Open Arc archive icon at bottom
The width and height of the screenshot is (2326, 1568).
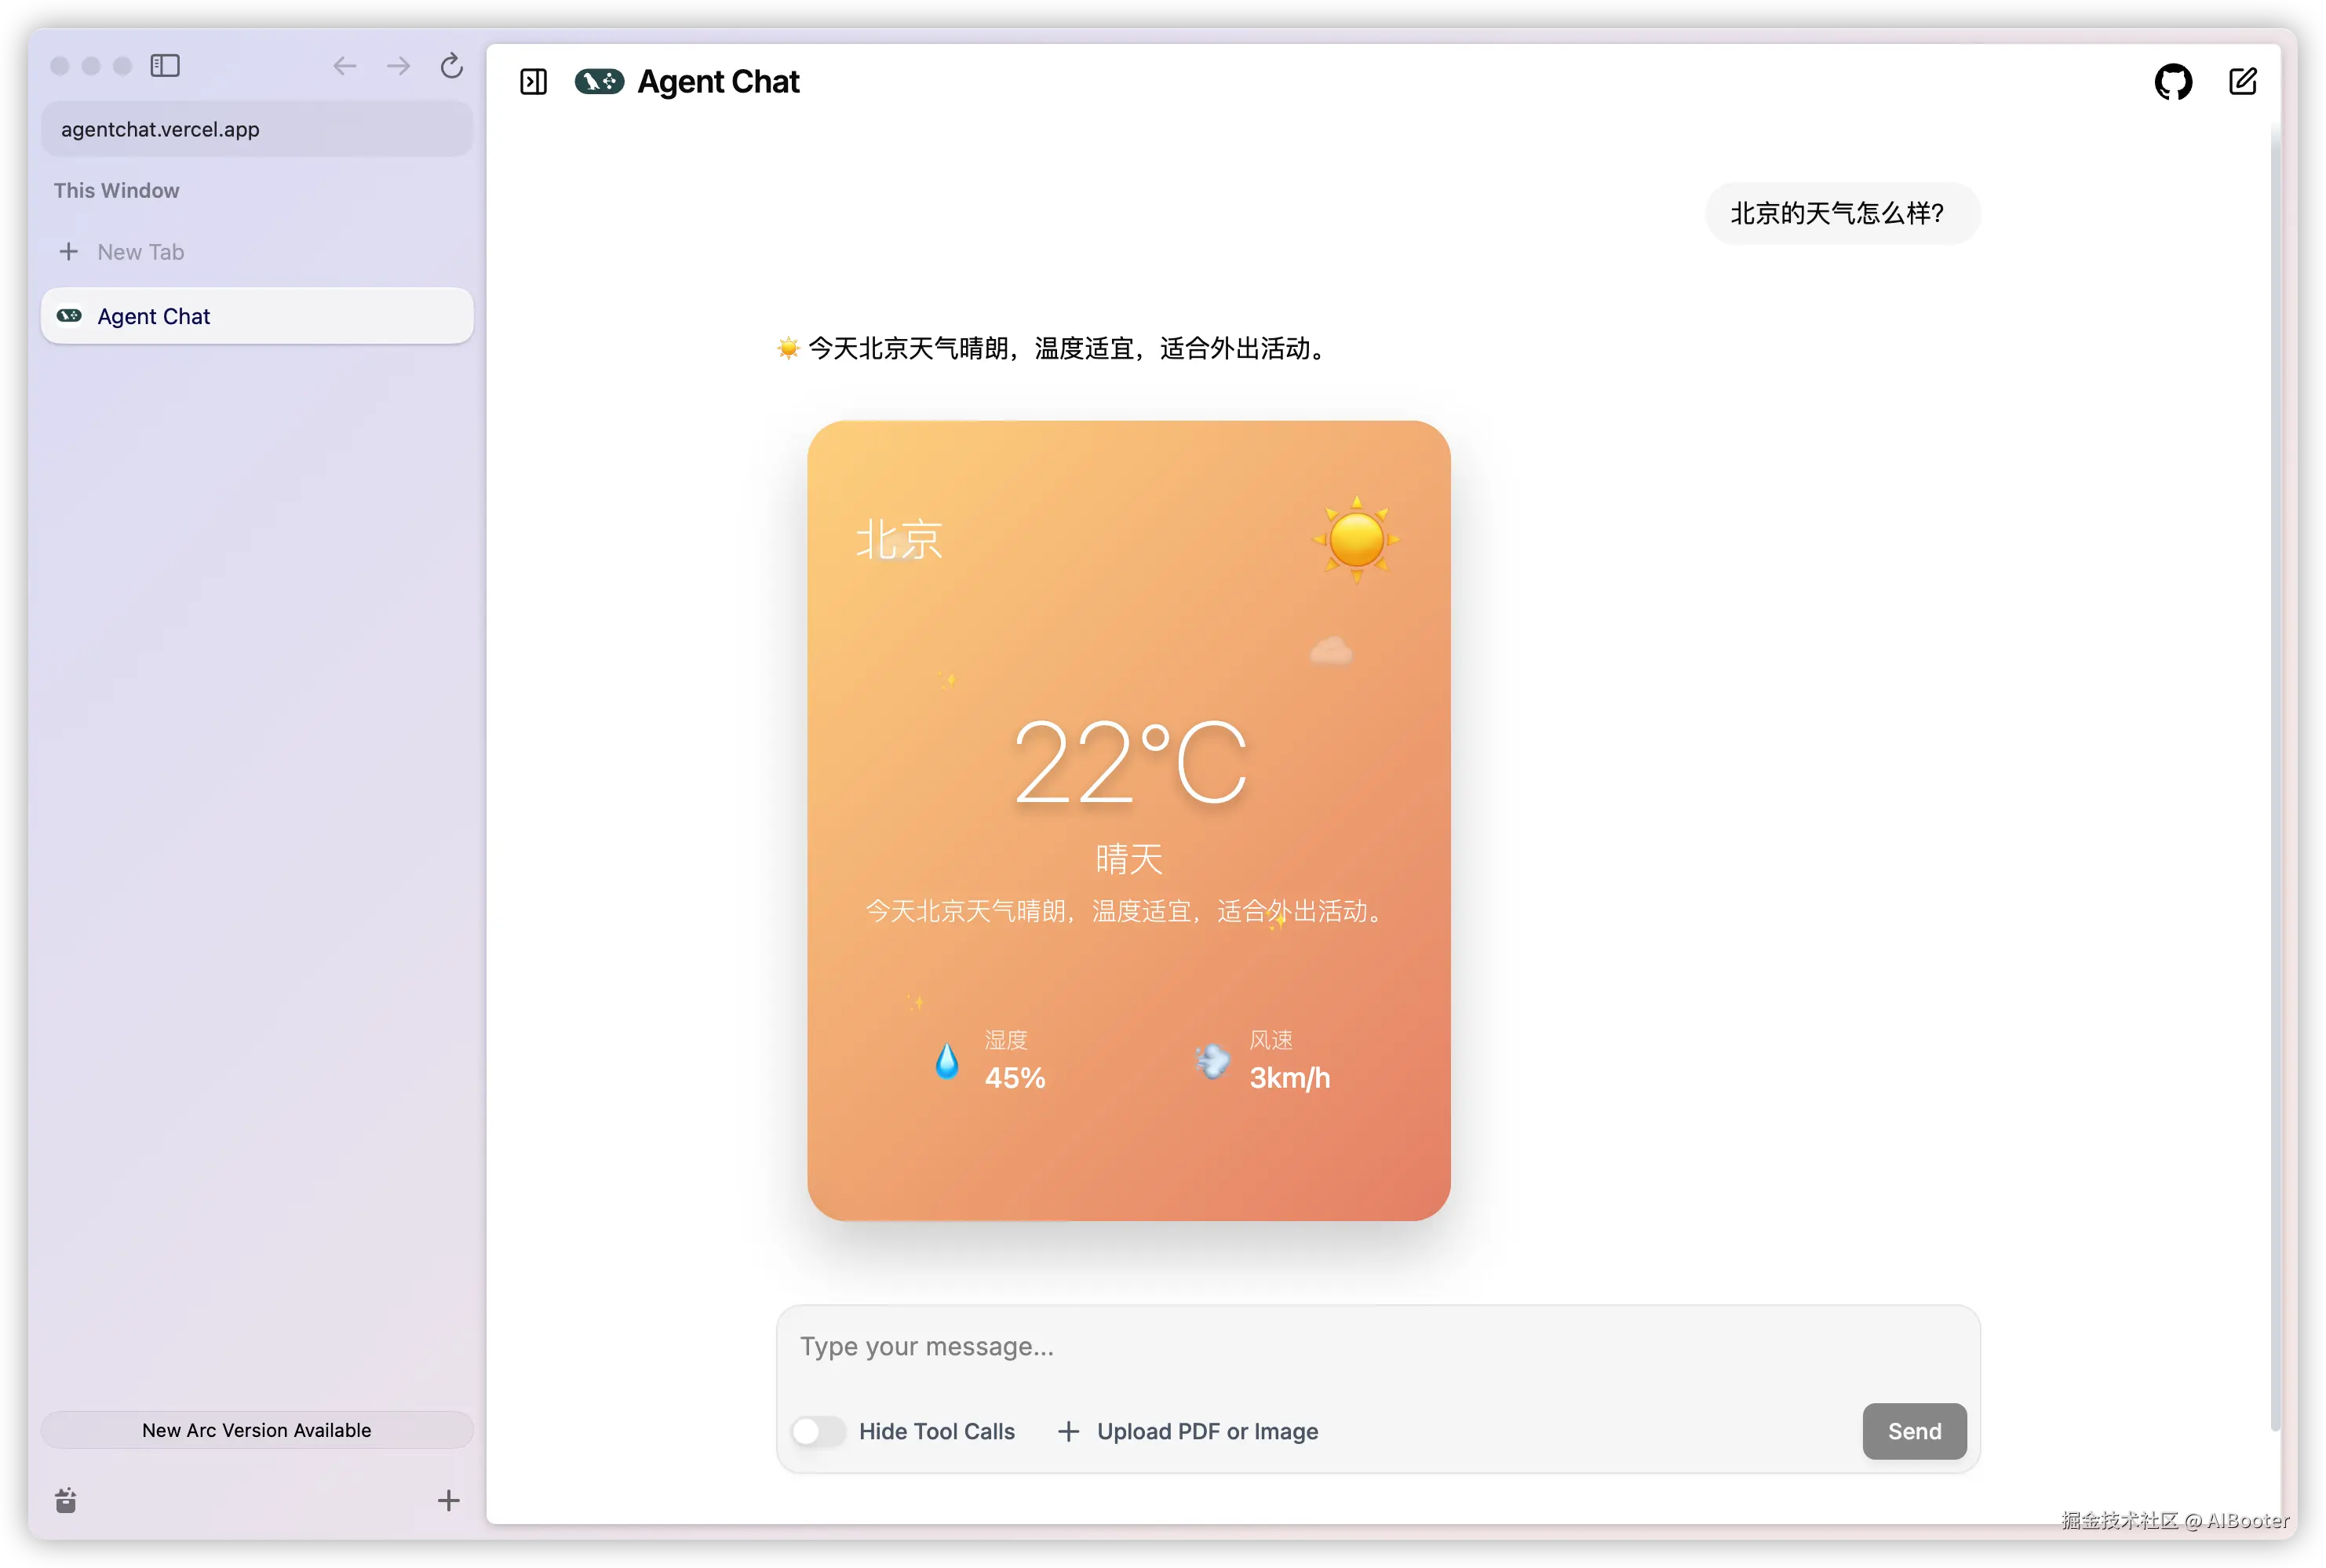pos(66,1500)
